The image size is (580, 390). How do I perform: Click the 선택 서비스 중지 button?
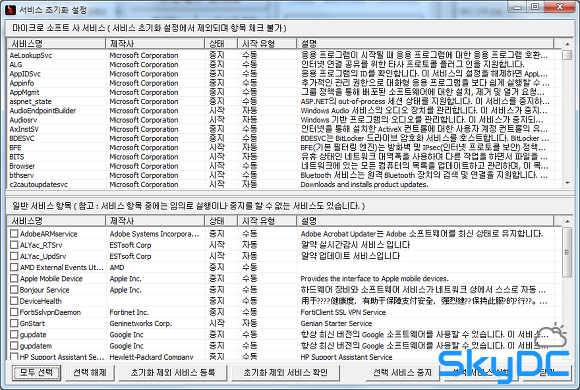click(x=402, y=373)
